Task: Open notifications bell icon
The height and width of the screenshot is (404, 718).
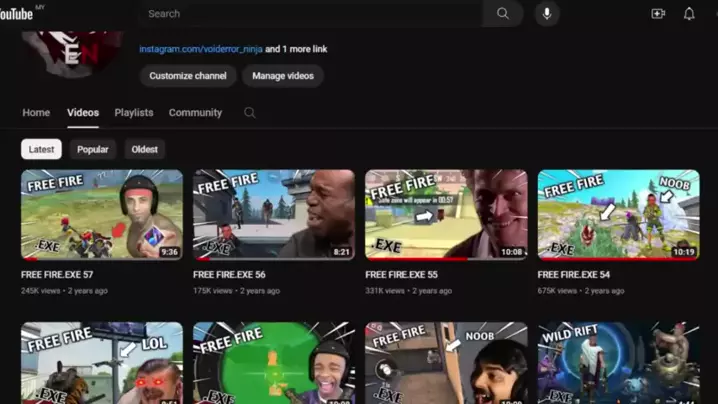Action: [689, 14]
